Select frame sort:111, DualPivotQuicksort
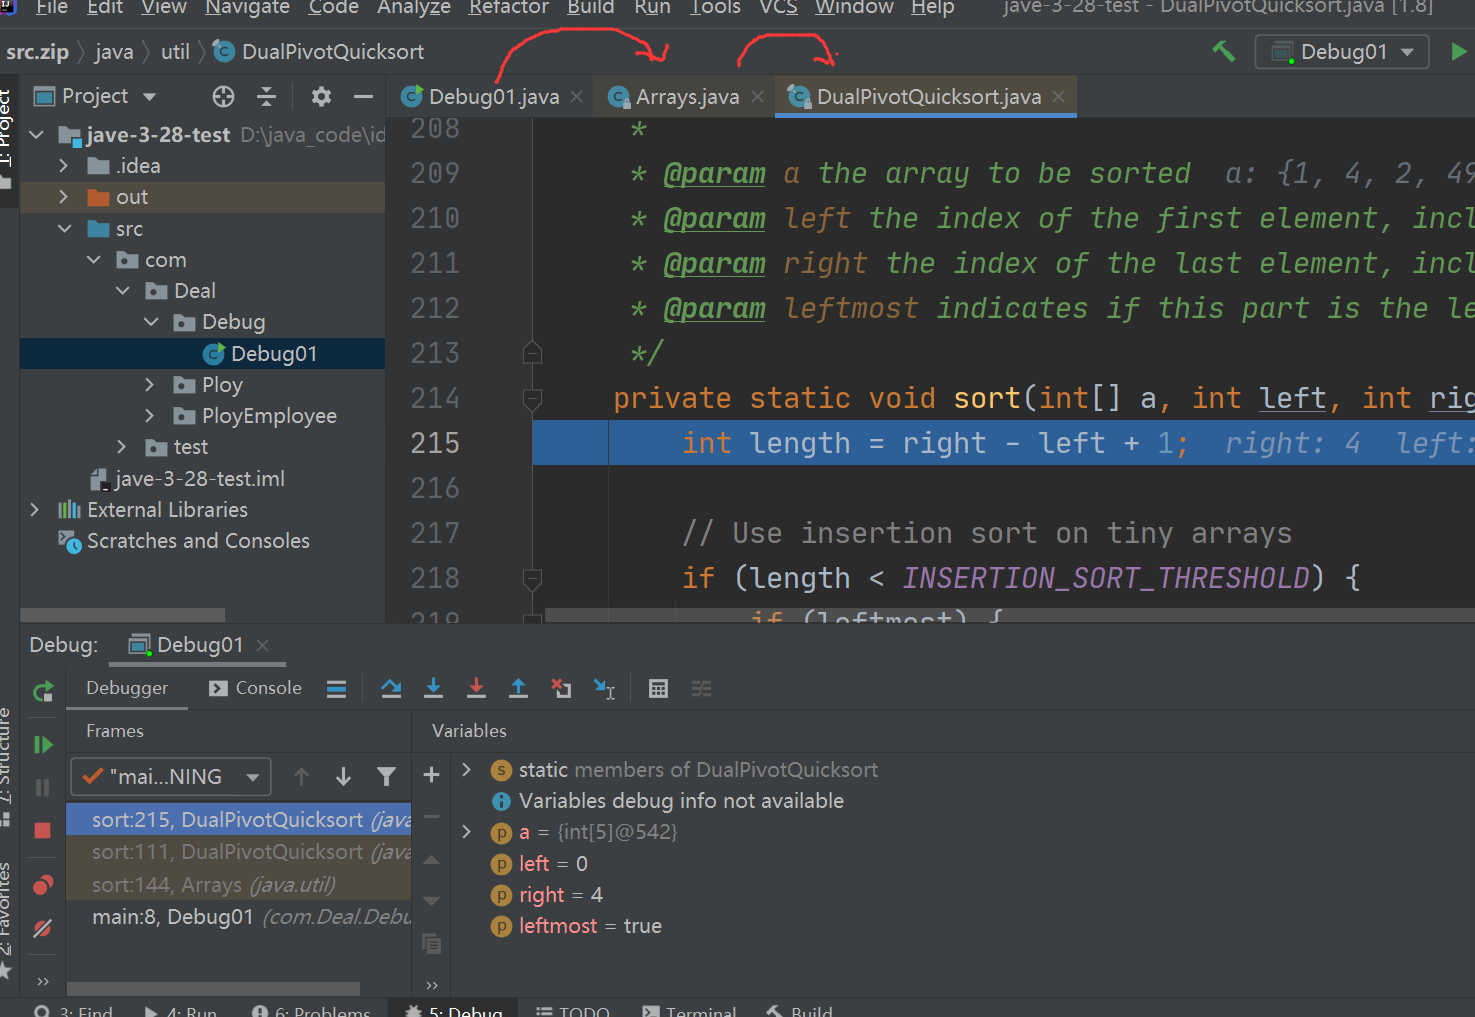This screenshot has width=1475, height=1017. [239, 852]
